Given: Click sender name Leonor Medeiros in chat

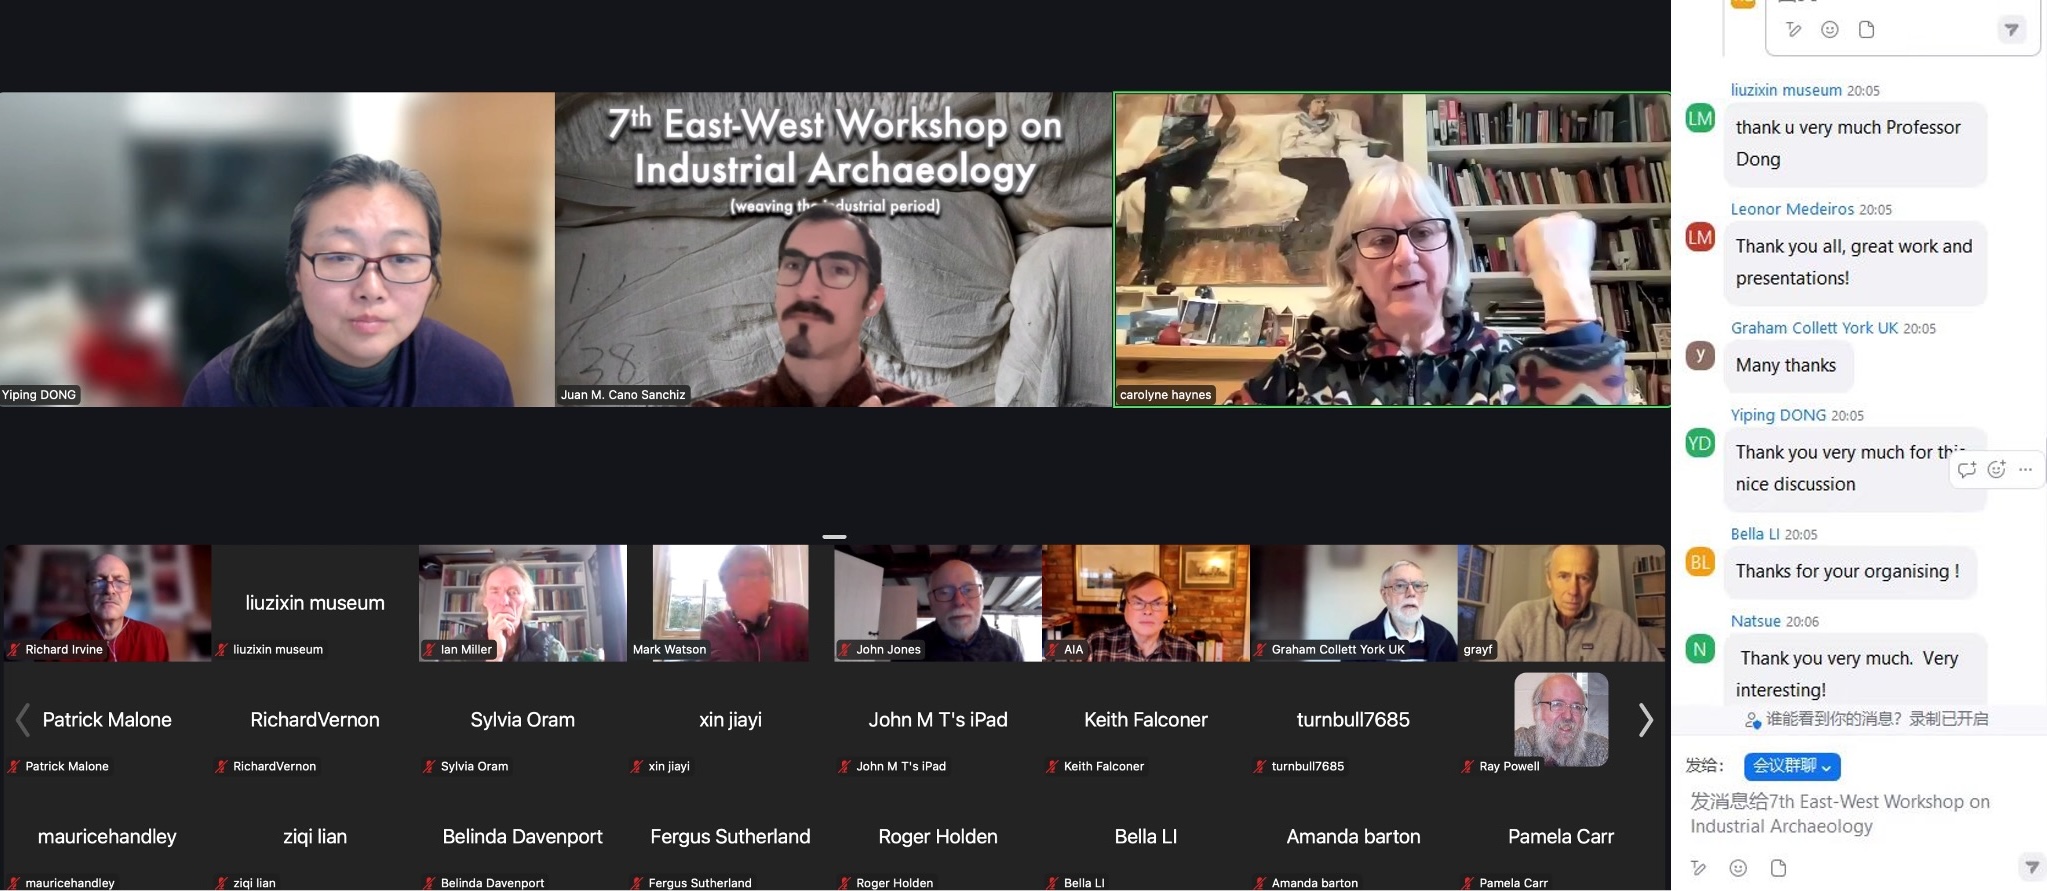Looking at the screenshot, I should (1792, 209).
